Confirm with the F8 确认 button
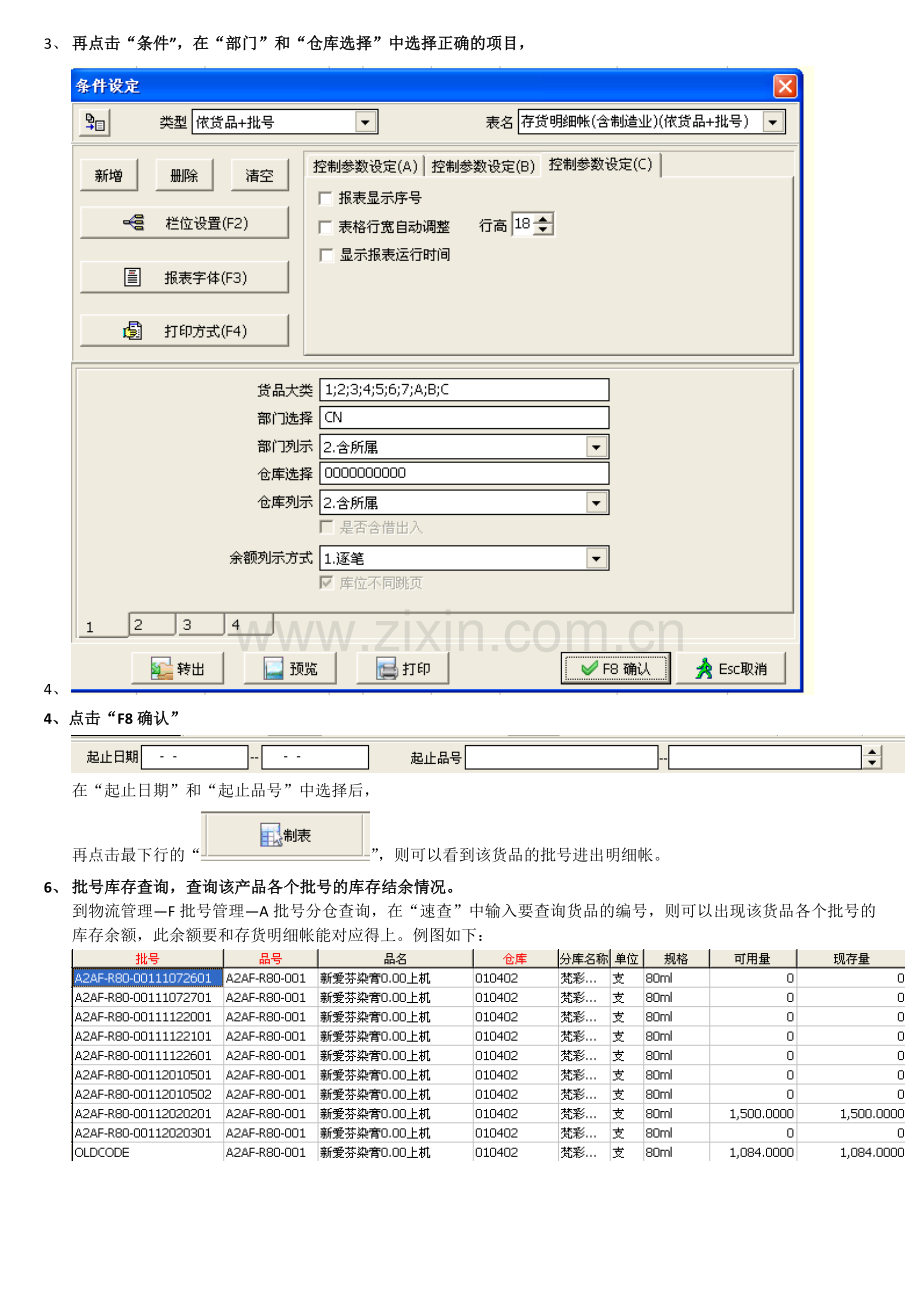920x1302 pixels. (615, 668)
